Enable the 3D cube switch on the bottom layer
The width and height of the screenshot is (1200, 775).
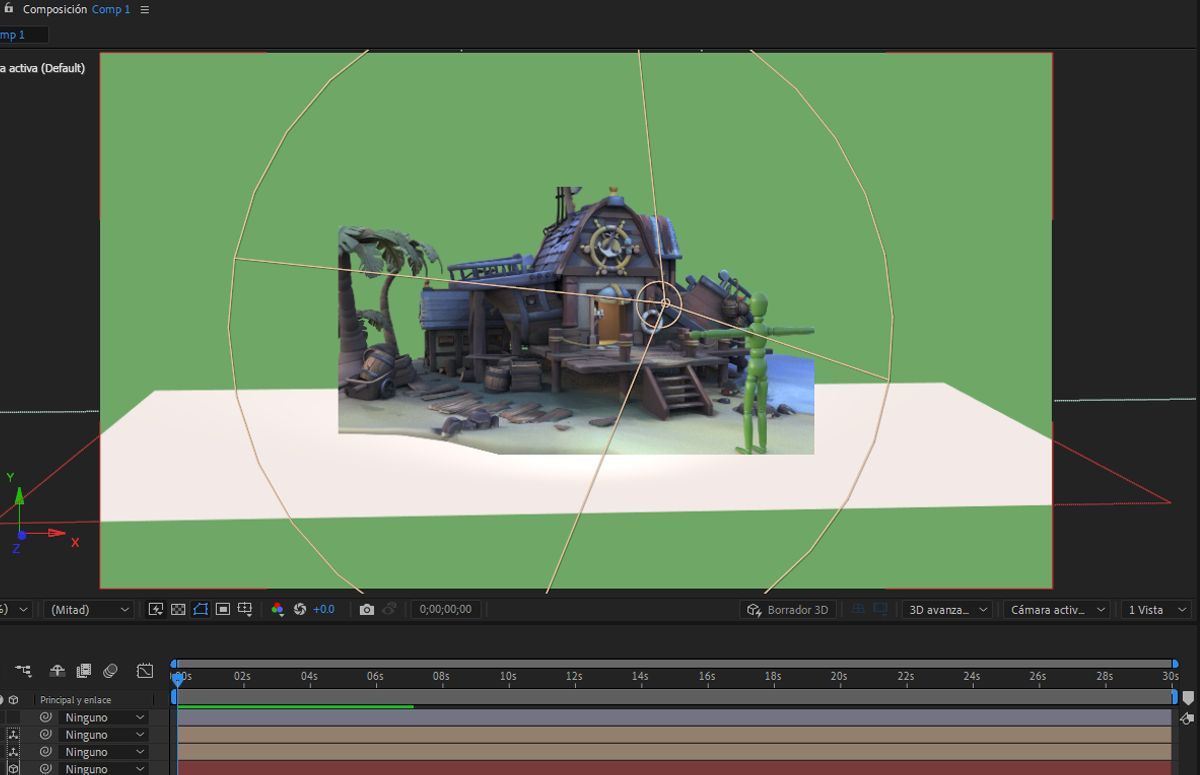[13, 768]
